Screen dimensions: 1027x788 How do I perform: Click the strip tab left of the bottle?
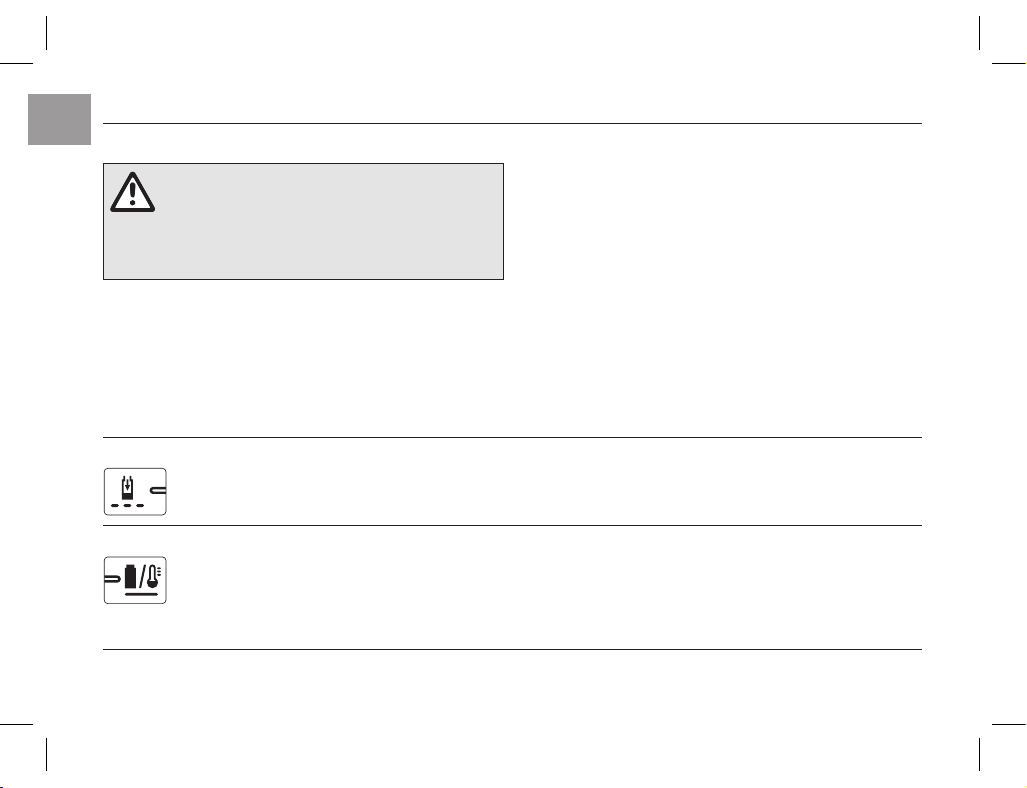click(x=113, y=578)
